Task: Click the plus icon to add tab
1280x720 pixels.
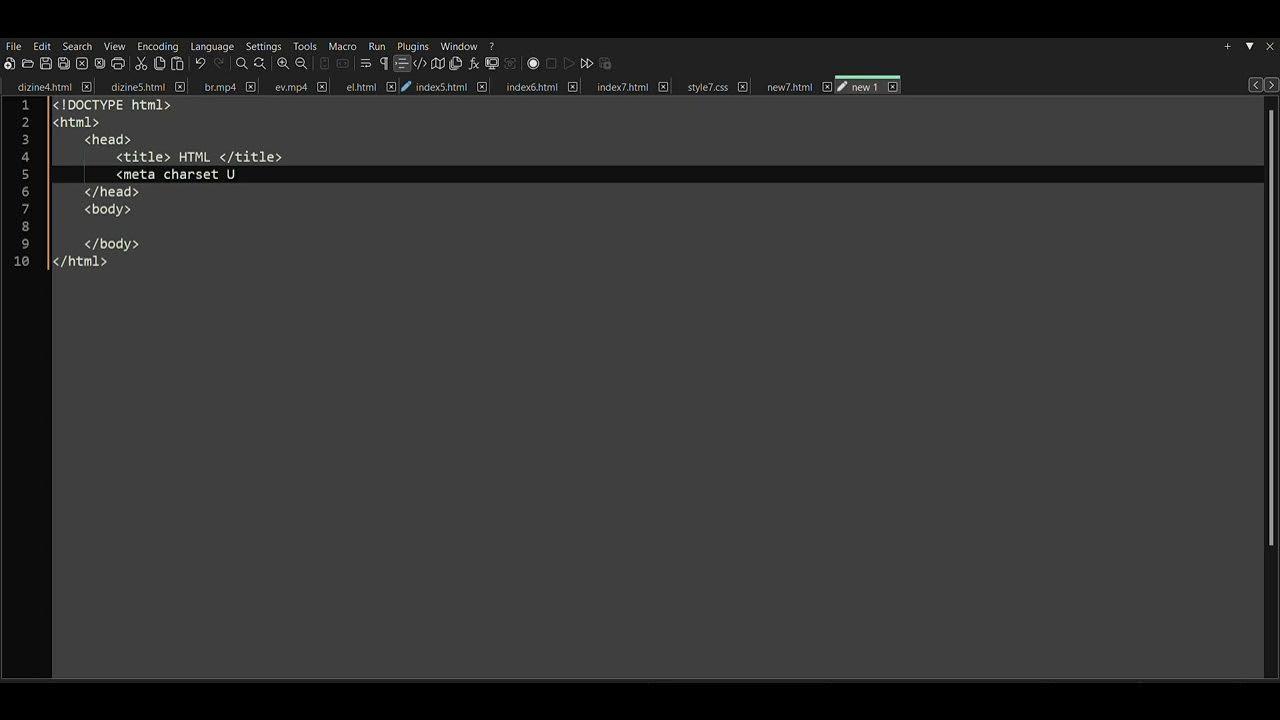Action: (x=1227, y=46)
